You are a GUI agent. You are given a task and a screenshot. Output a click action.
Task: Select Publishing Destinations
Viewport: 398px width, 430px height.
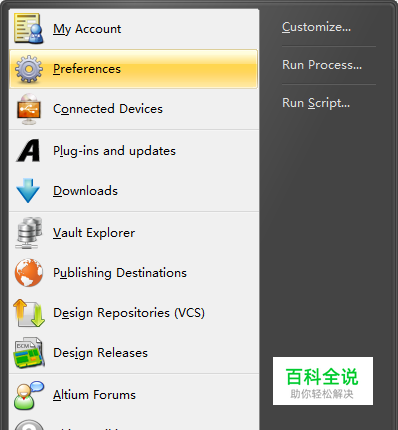pyautogui.click(x=134, y=273)
